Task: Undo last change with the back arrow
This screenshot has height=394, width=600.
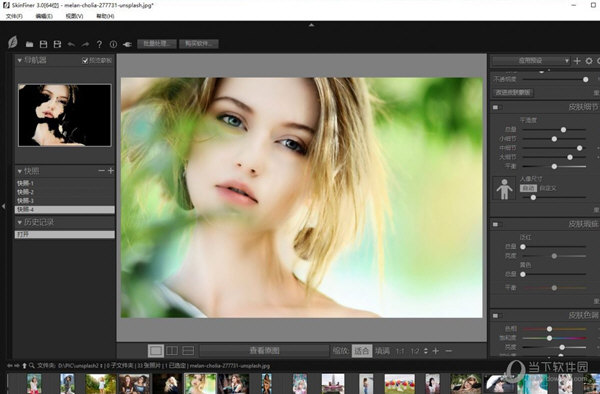Action: pos(71,44)
